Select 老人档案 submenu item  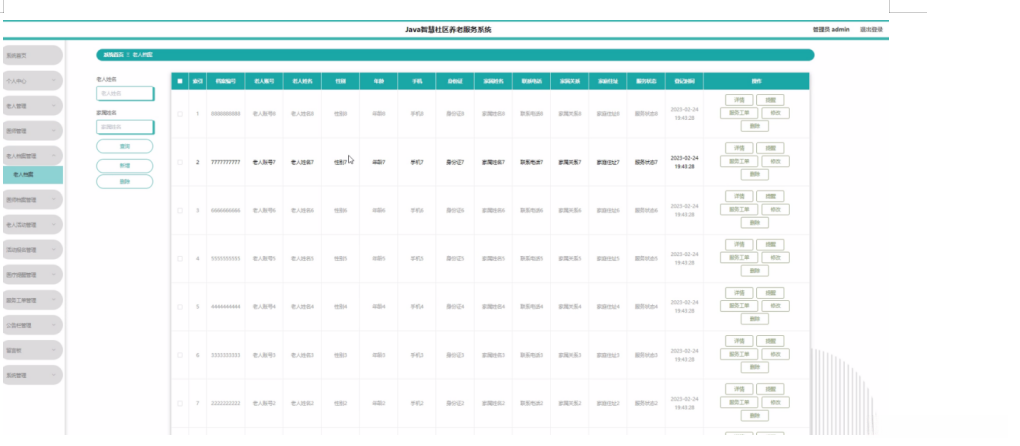tap(33, 174)
